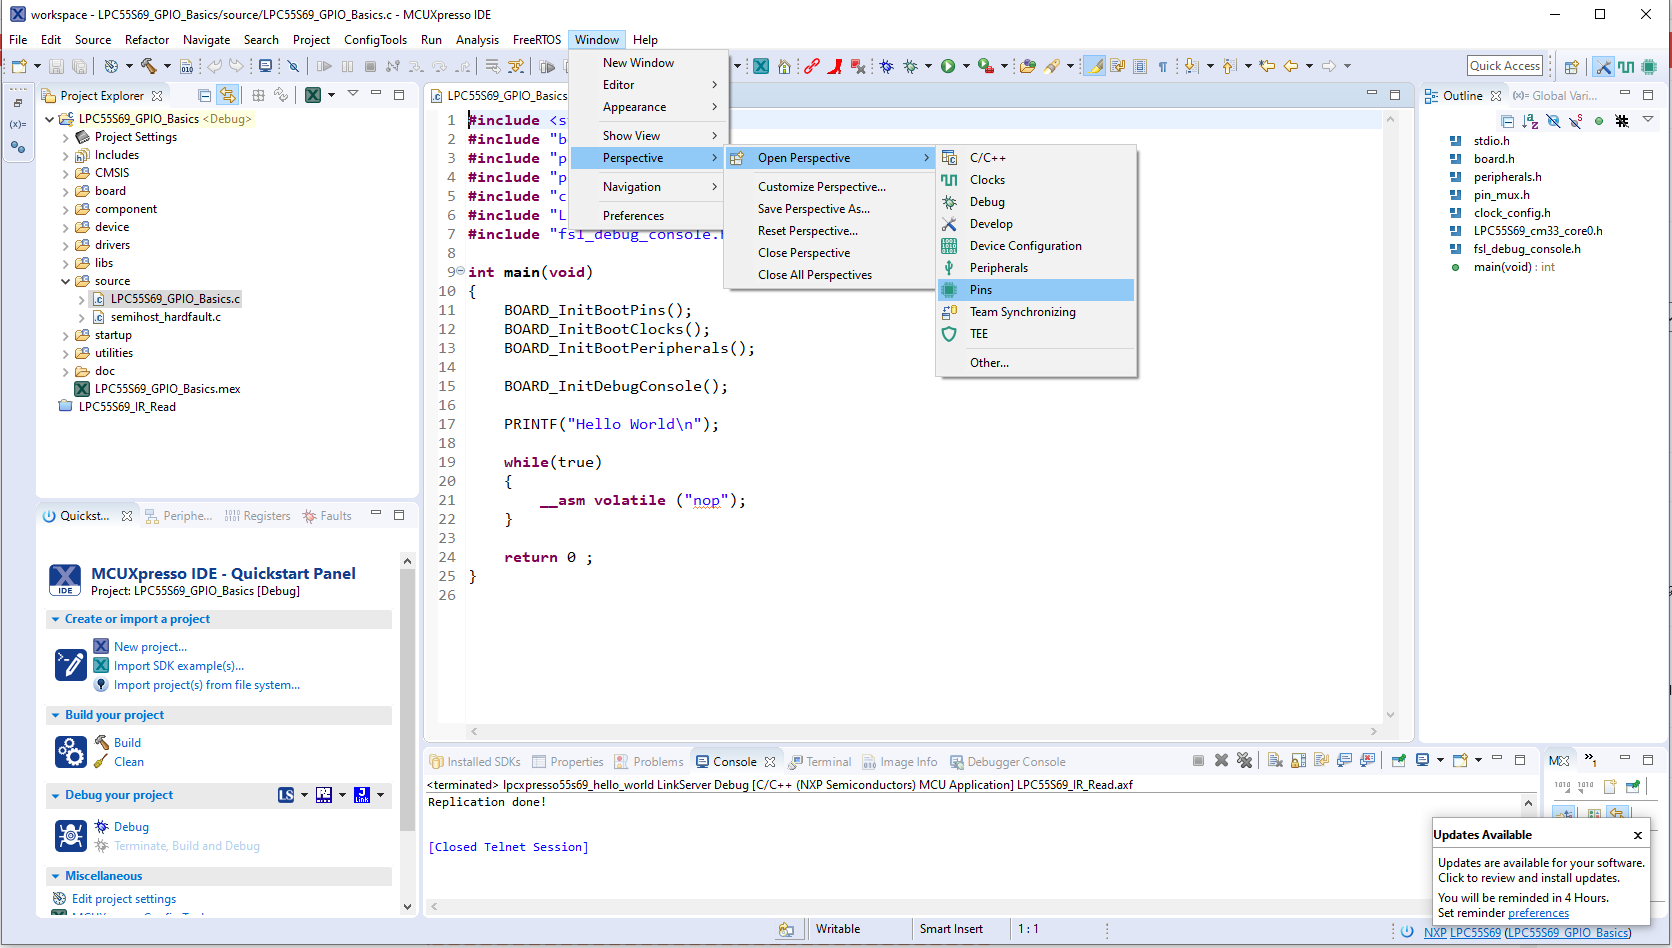Viewport: 1672px width, 948px height.
Task: Click the 'Import SDK example(s)...' link
Action: point(178,666)
